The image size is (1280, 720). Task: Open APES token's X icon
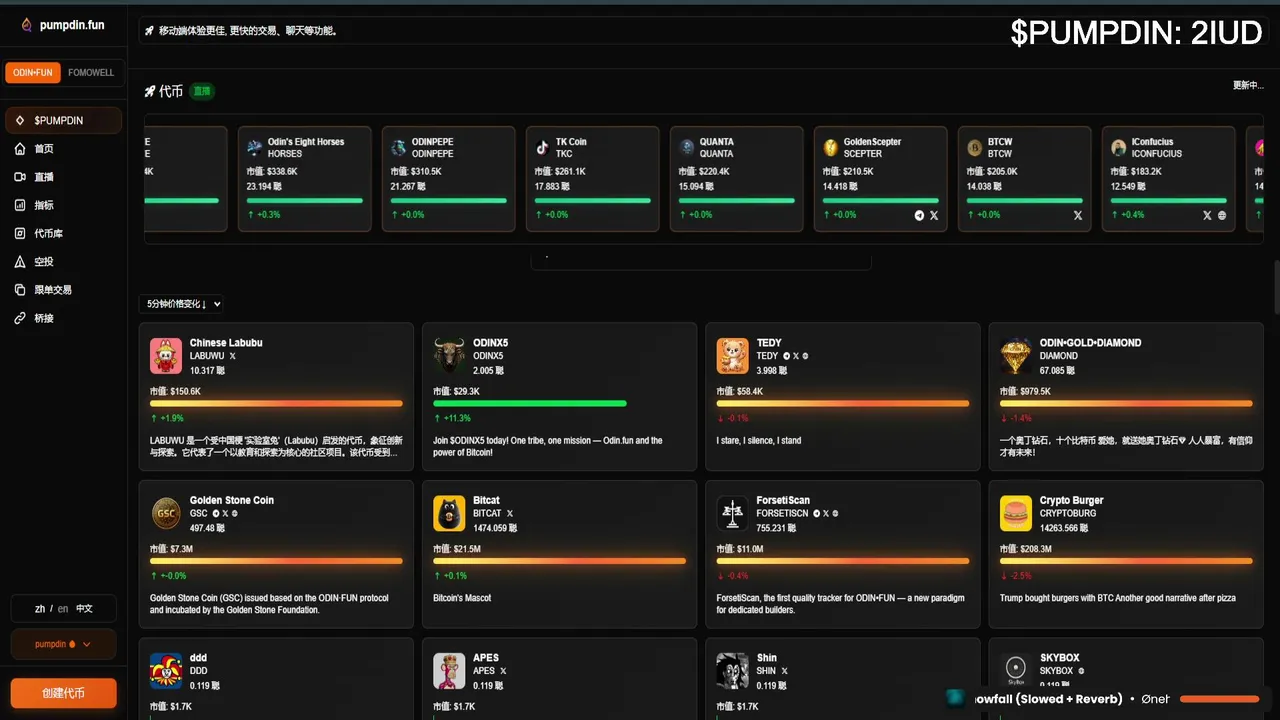503,671
